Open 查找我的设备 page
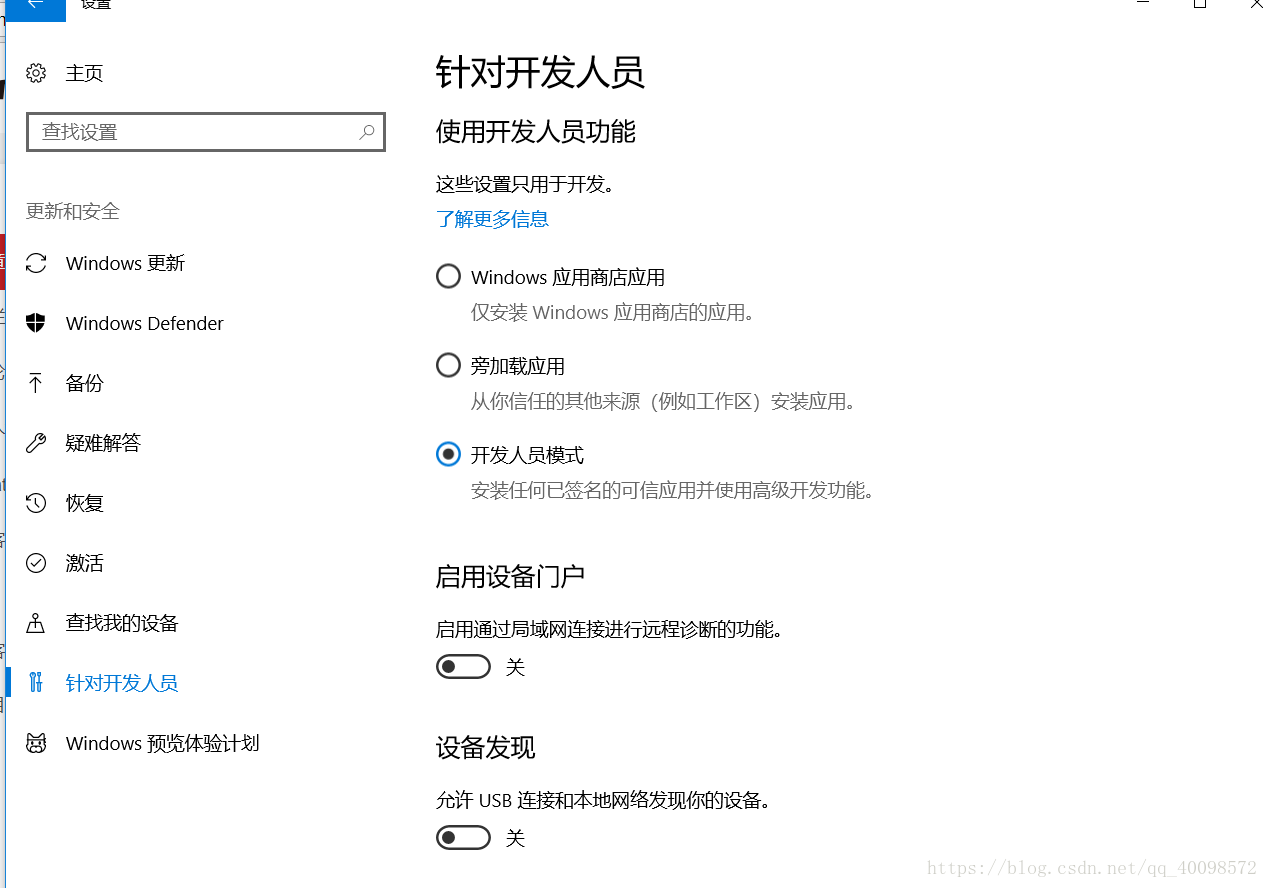Image resolution: width=1268 pixels, height=888 pixels. pyautogui.click(x=122, y=623)
